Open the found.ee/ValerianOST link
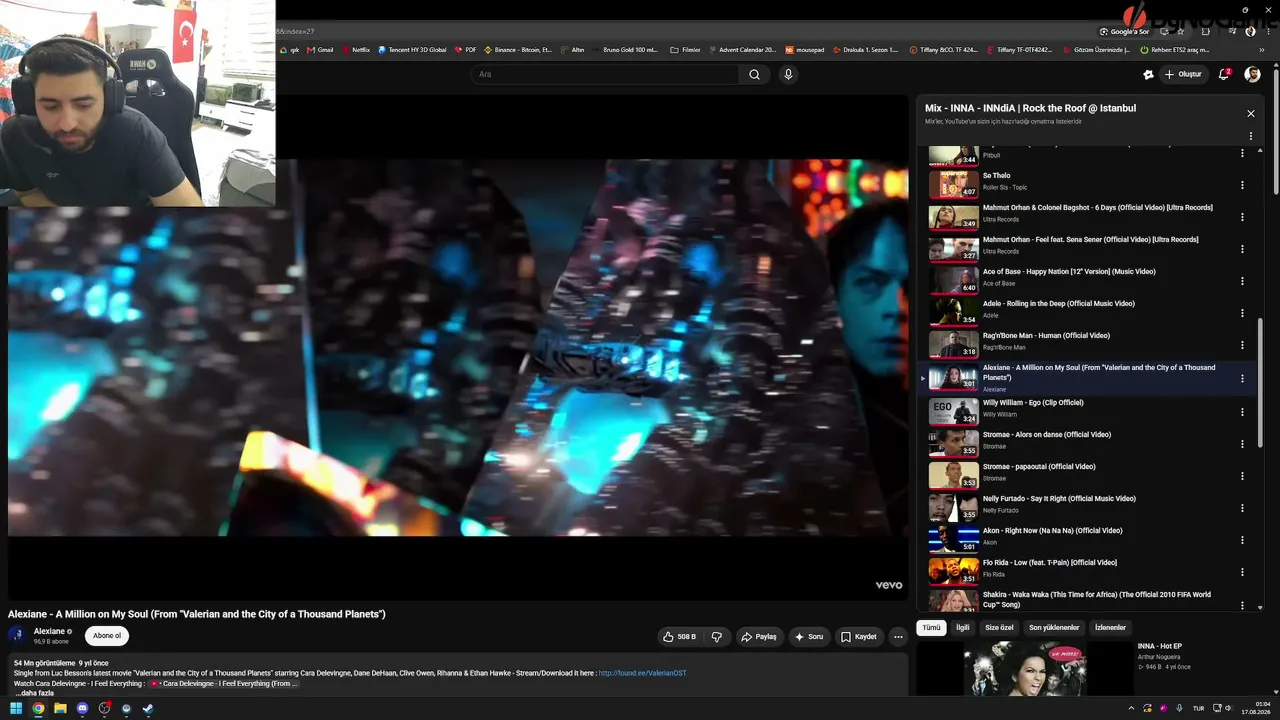 (x=642, y=673)
